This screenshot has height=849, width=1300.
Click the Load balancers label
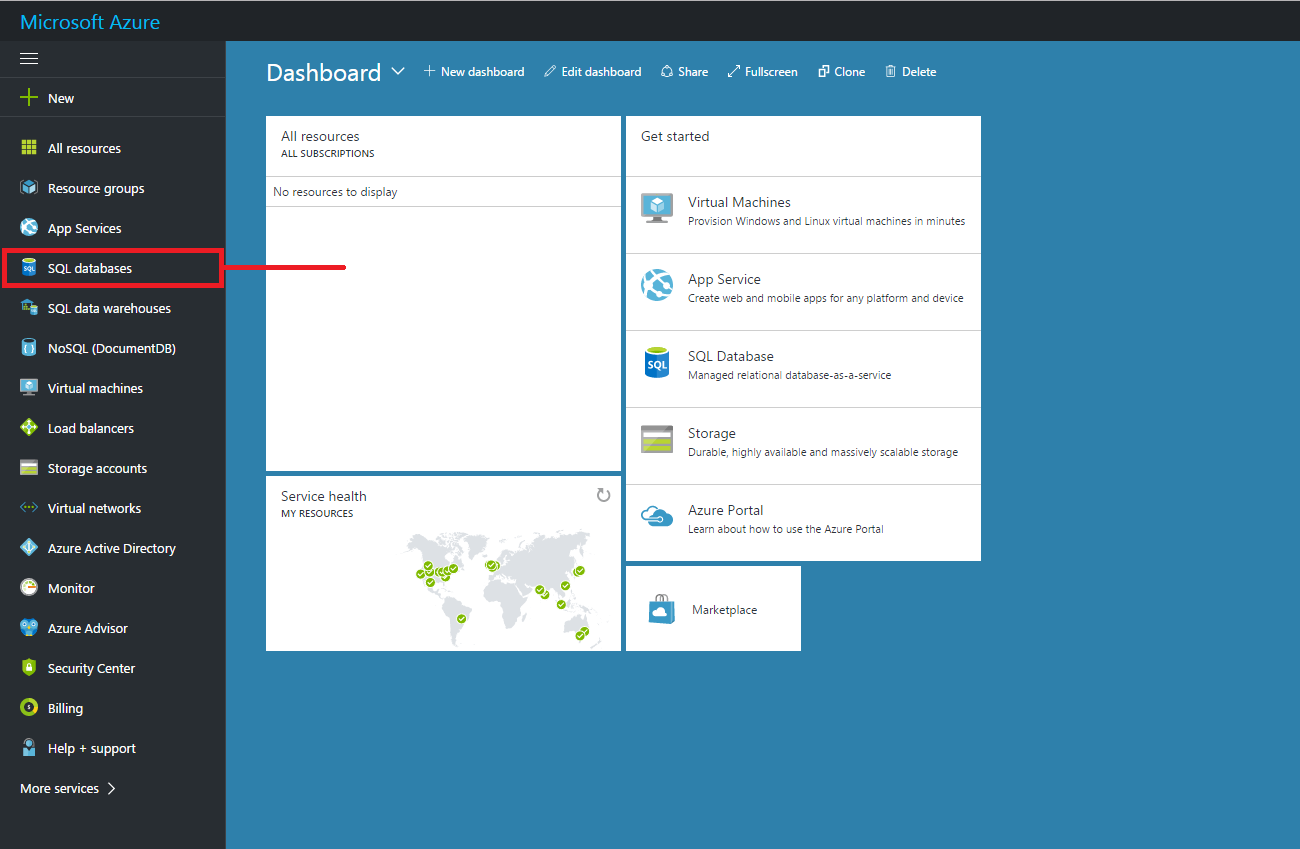tap(91, 428)
